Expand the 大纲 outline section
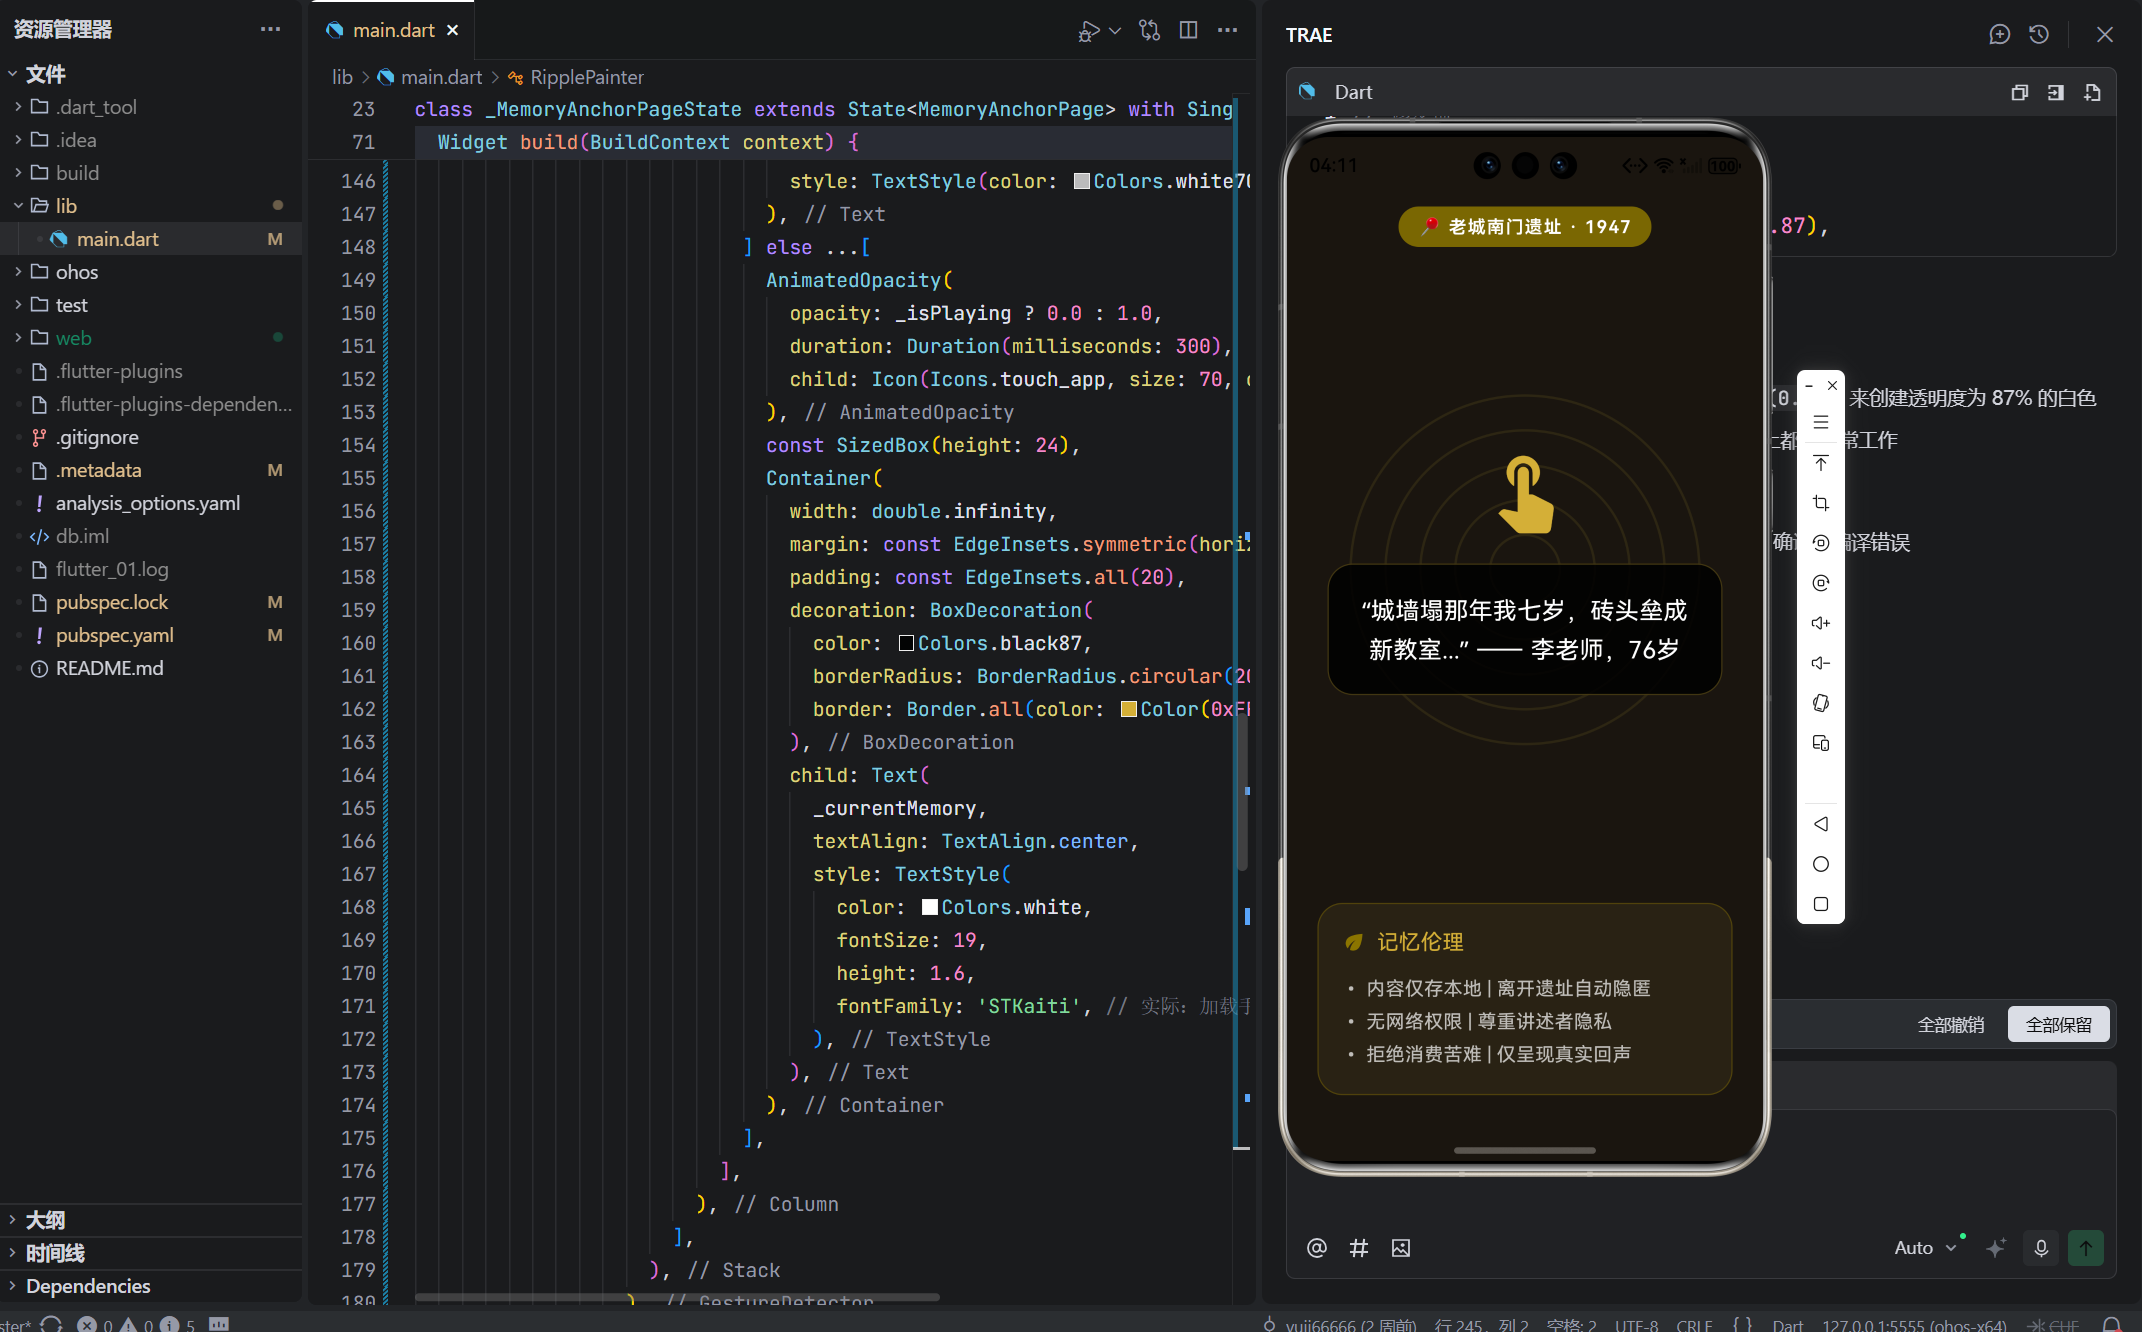 click(x=45, y=1220)
